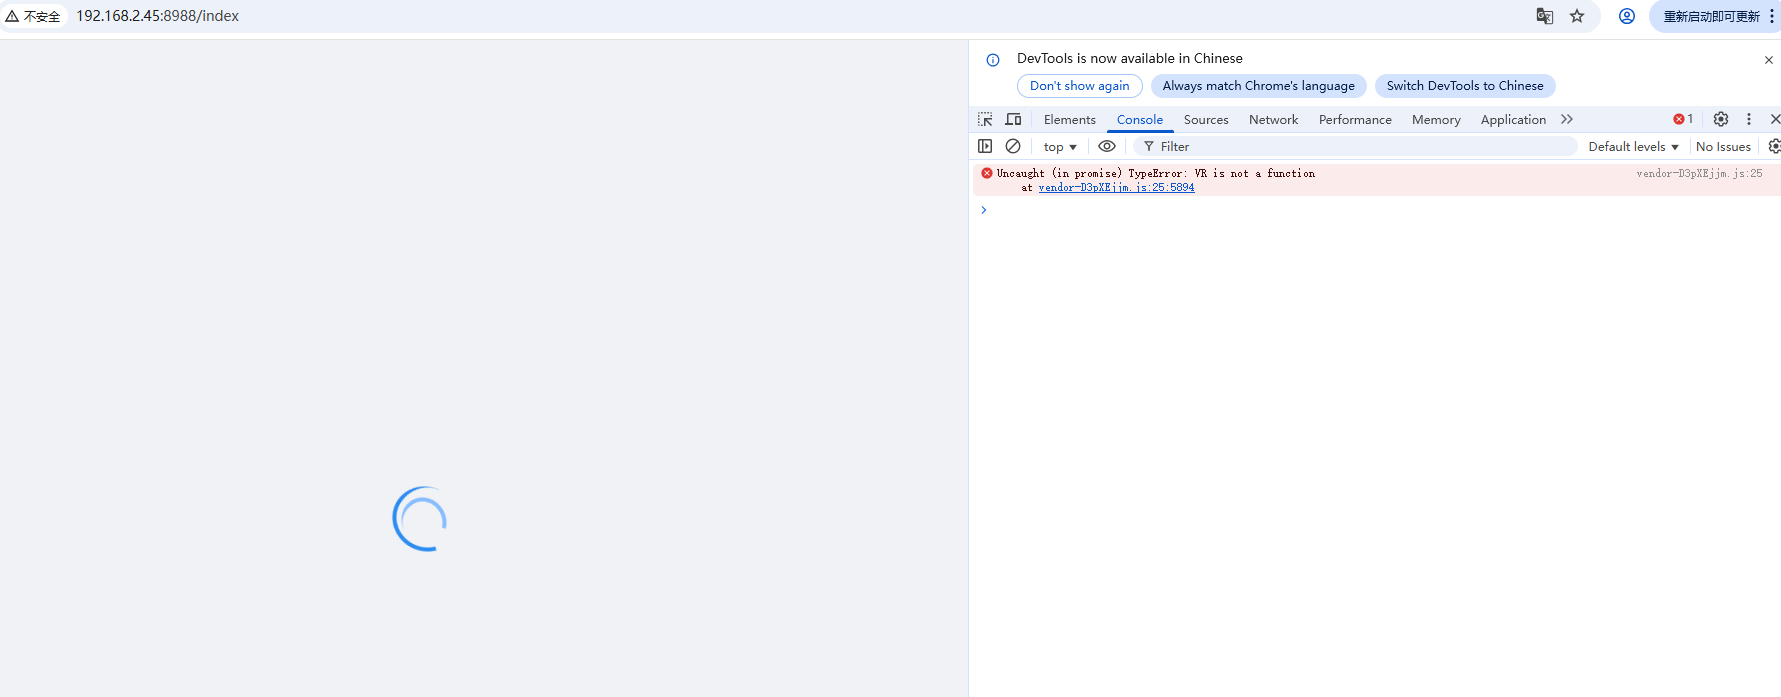This screenshot has width=1781, height=697.
Task: Show the console sidebar panel
Action: (x=985, y=146)
